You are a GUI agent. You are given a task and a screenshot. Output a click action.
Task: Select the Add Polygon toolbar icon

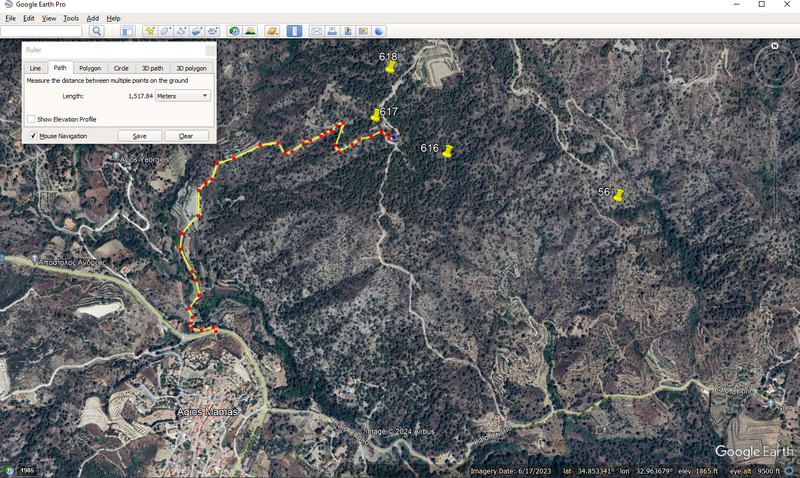(x=166, y=31)
